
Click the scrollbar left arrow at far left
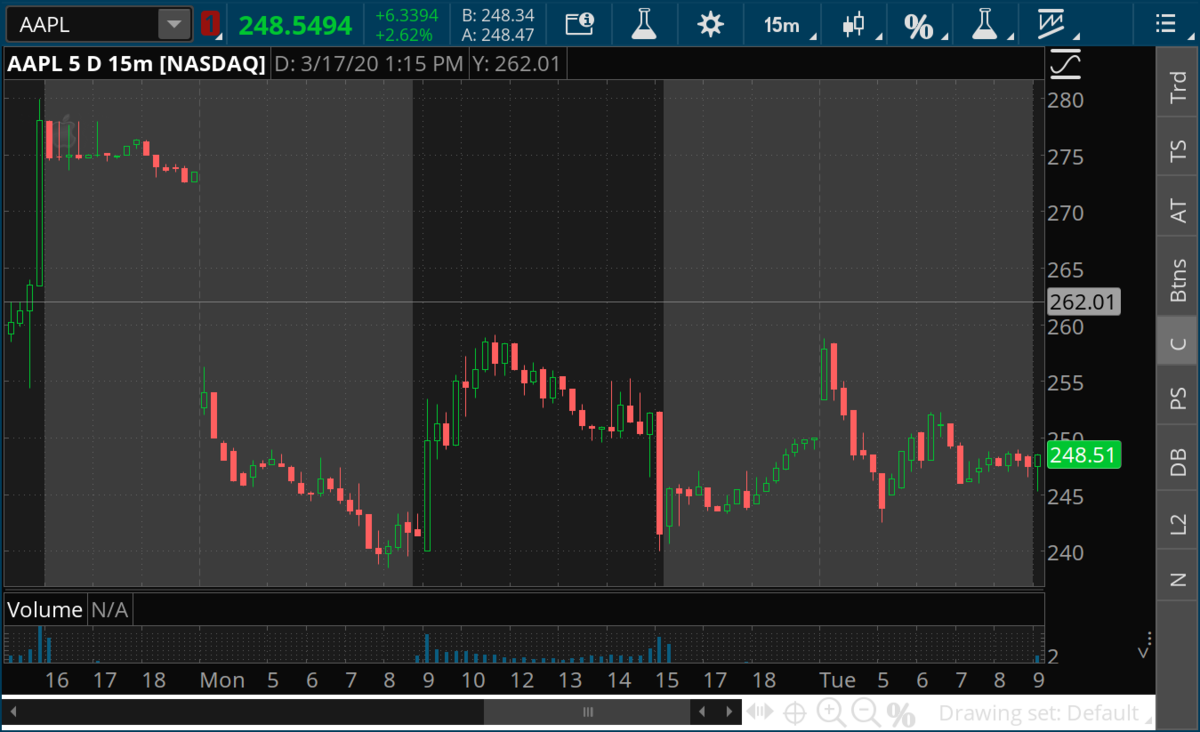pyautogui.click(x=15, y=712)
